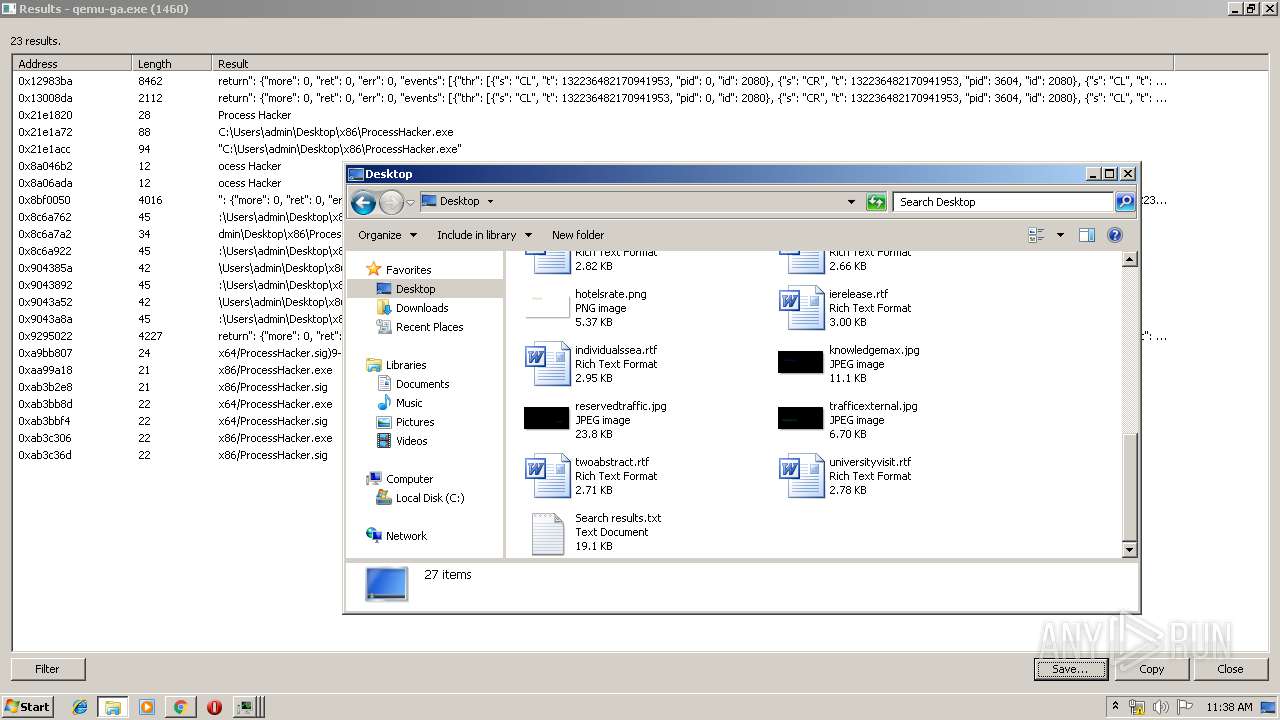This screenshot has width=1280, height=720.
Task: Click the Search Desktop input field
Action: (x=1002, y=202)
